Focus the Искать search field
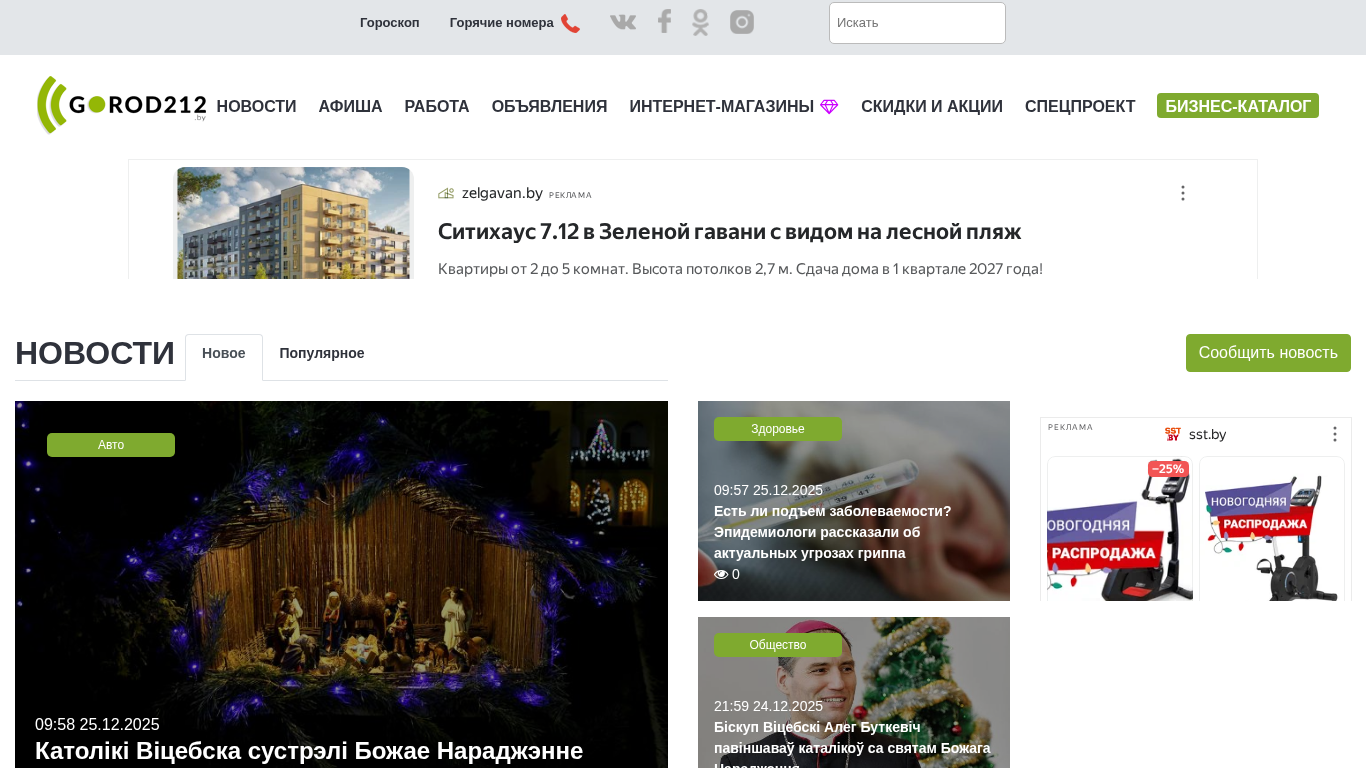 917,23
